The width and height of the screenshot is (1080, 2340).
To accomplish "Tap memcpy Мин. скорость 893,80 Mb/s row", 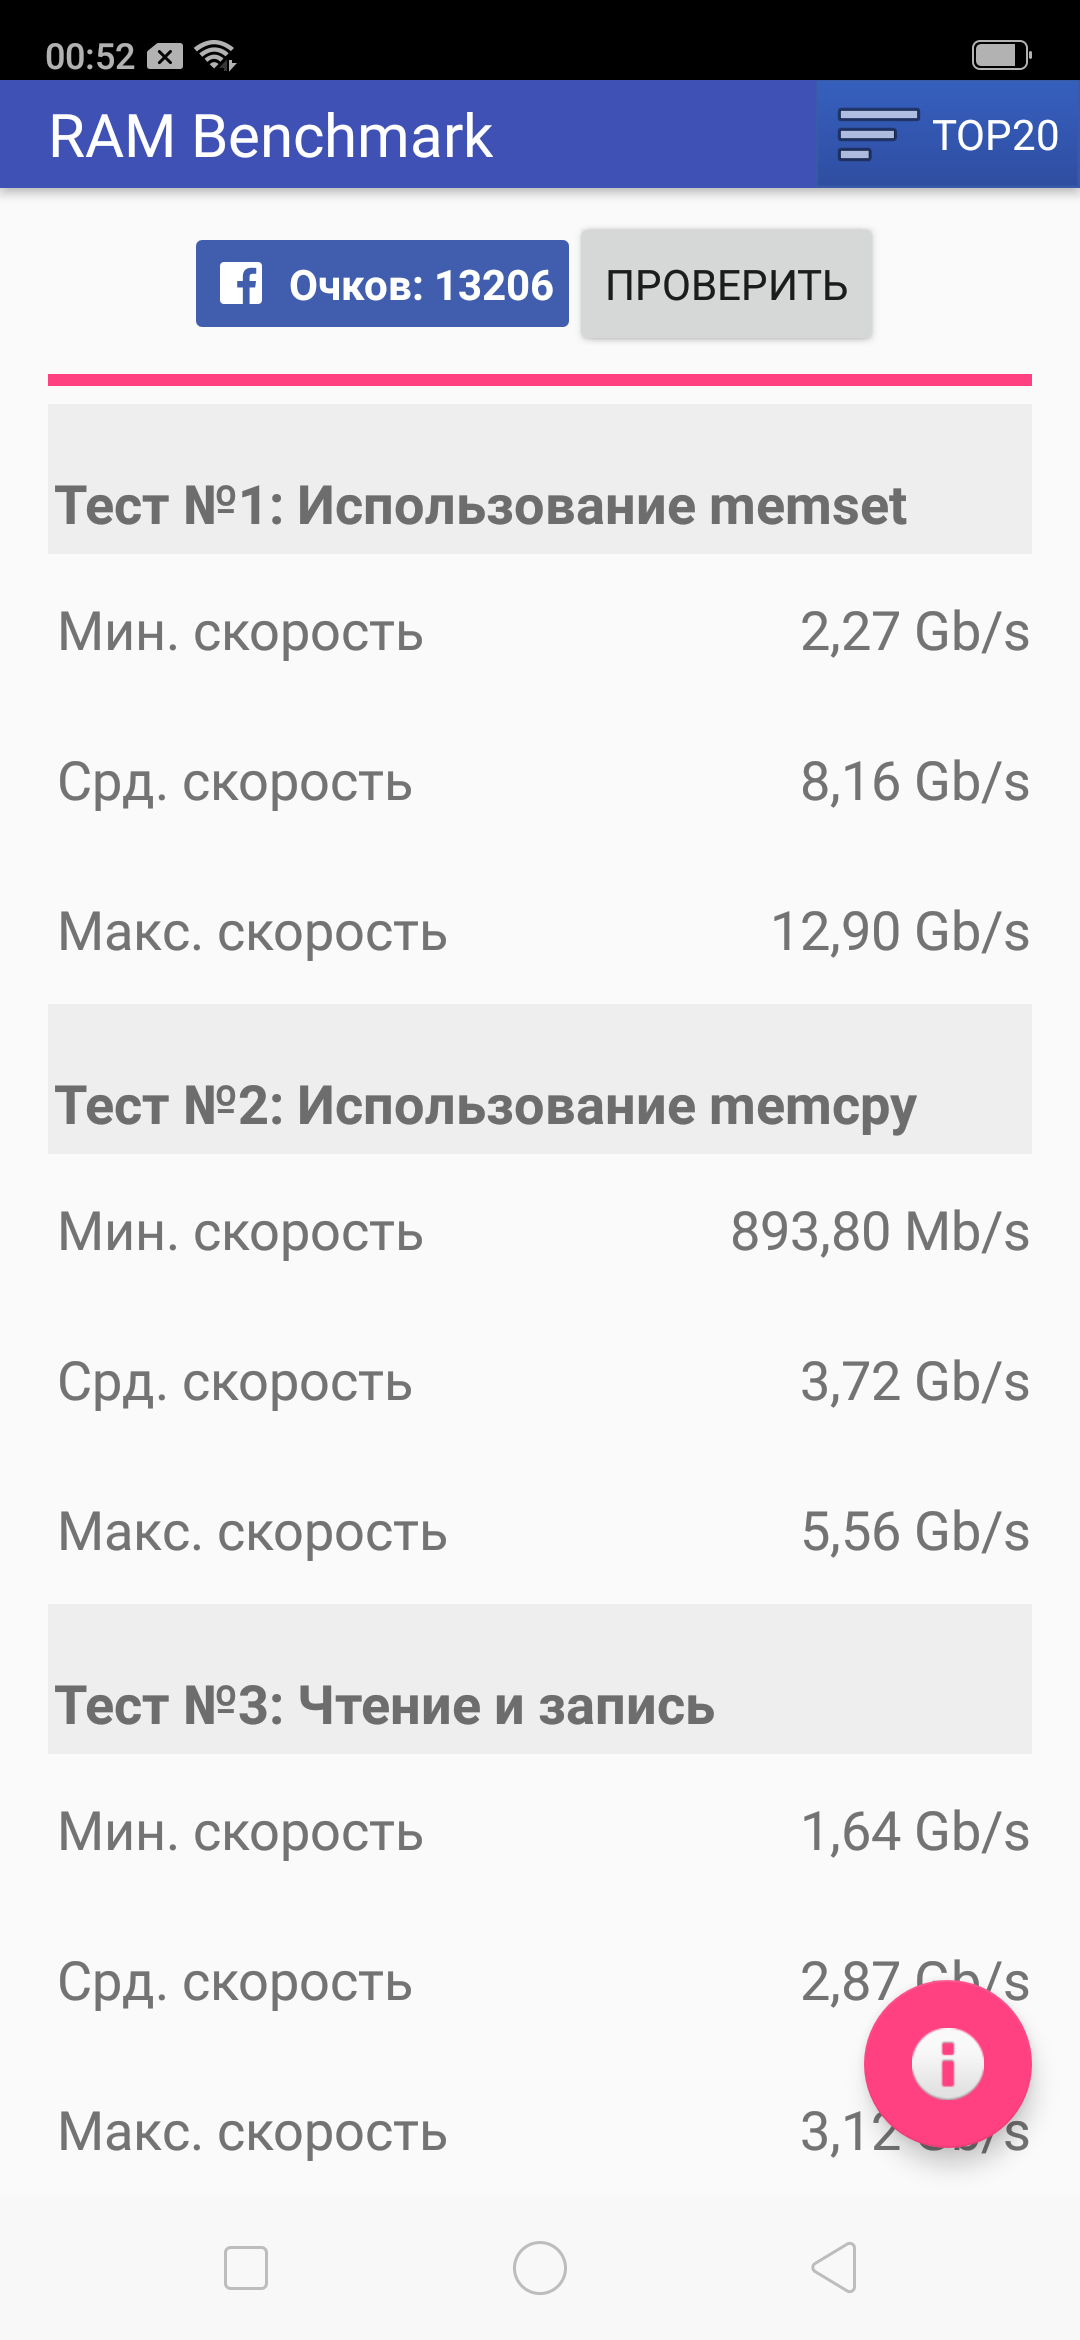I will [540, 1231].
